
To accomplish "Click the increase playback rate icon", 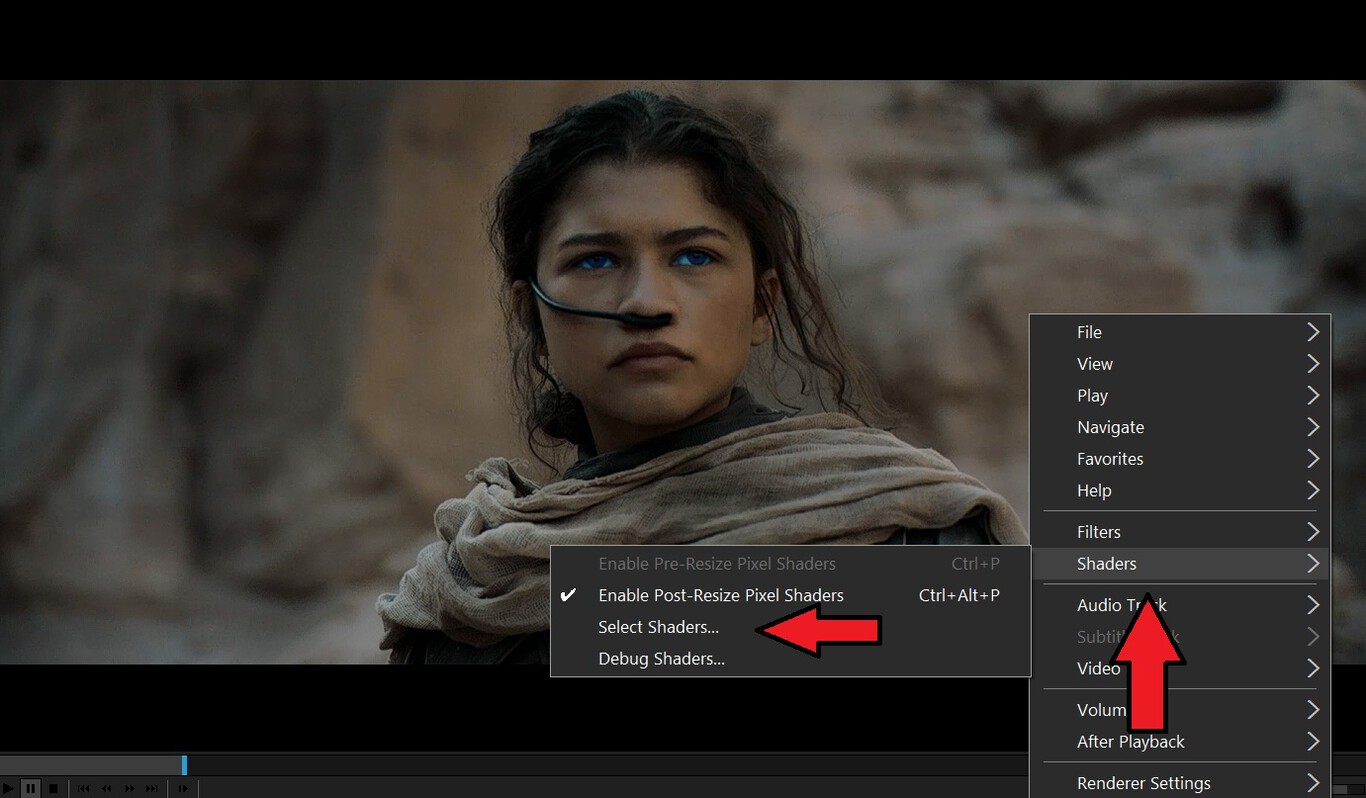I will tap(129, 788).
